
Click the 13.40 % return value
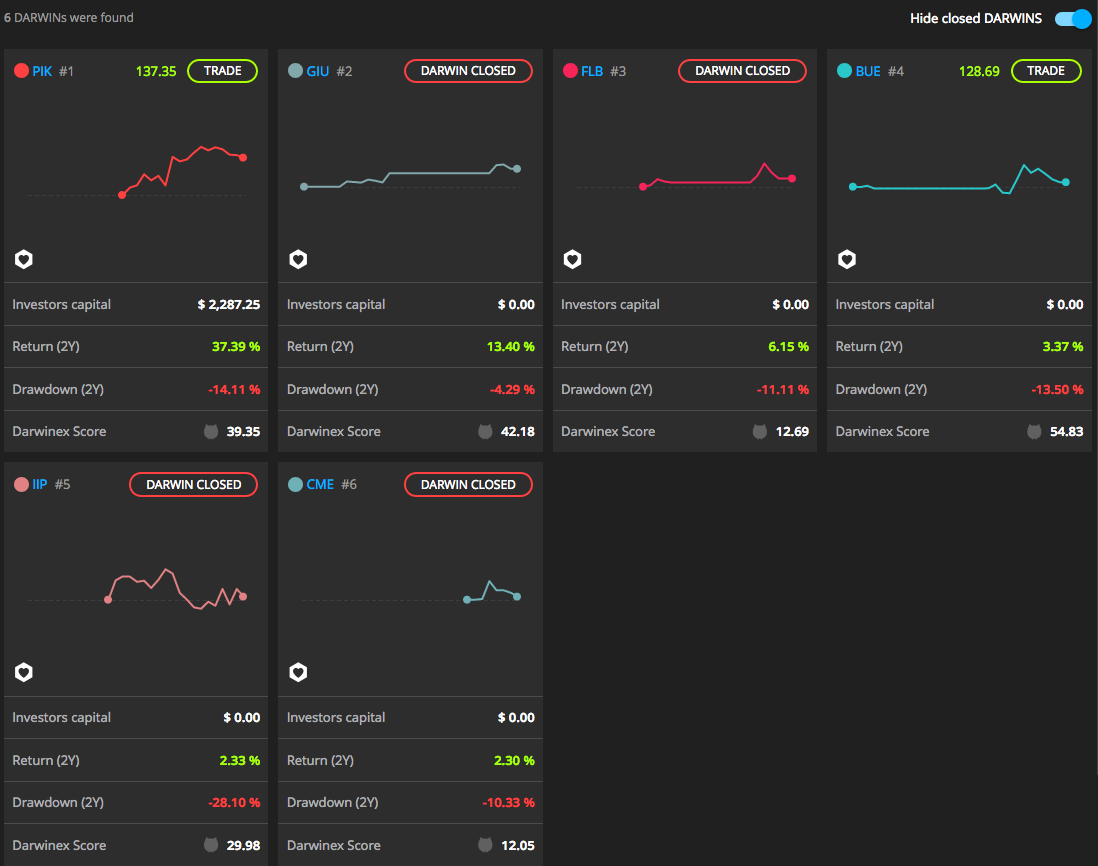click(510, 347)
